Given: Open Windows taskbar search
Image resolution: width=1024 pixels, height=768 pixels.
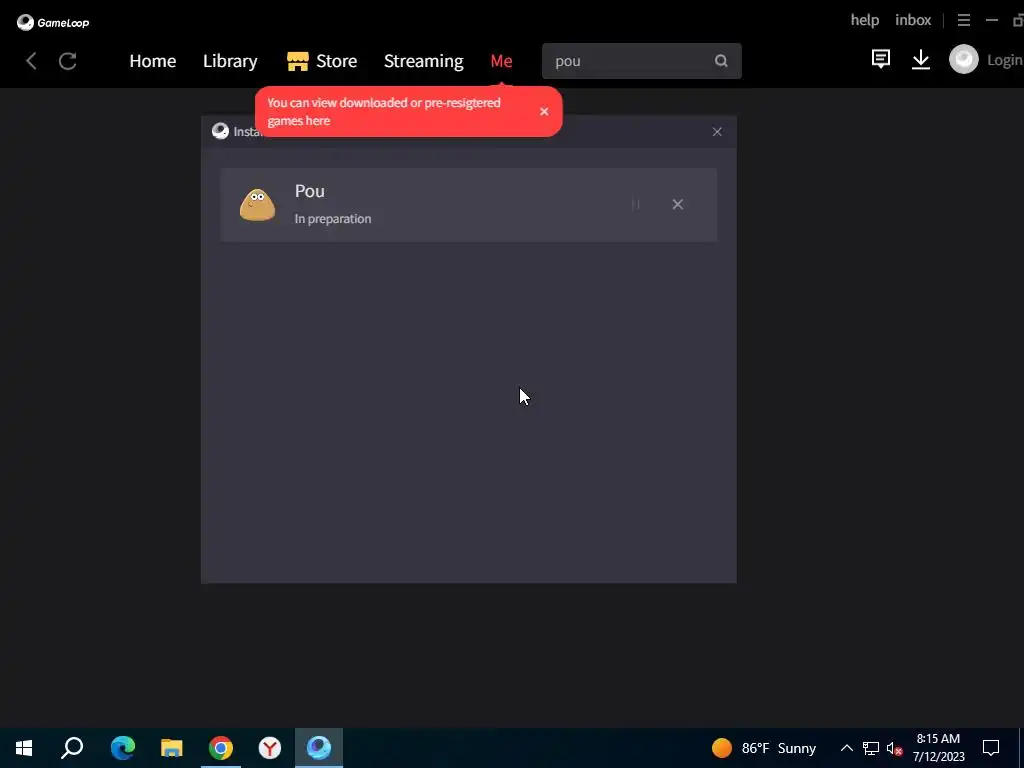Looking at the screenshot, I should coord(72,748).
